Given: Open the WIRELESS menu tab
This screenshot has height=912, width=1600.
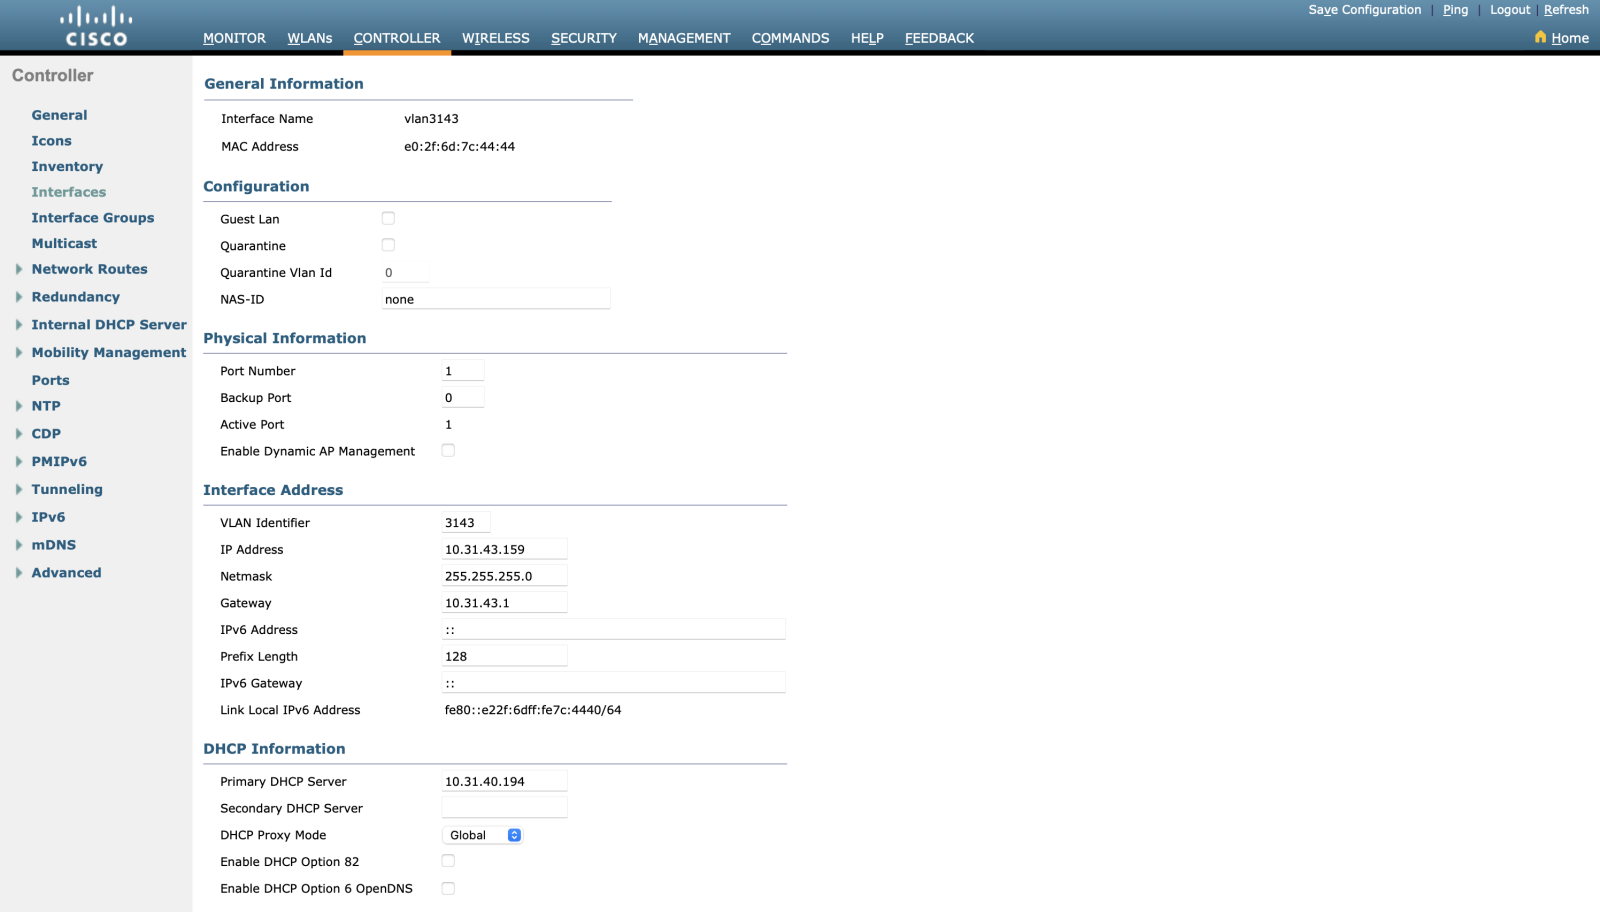Looking at the screenshot, I should click(495, 38).
